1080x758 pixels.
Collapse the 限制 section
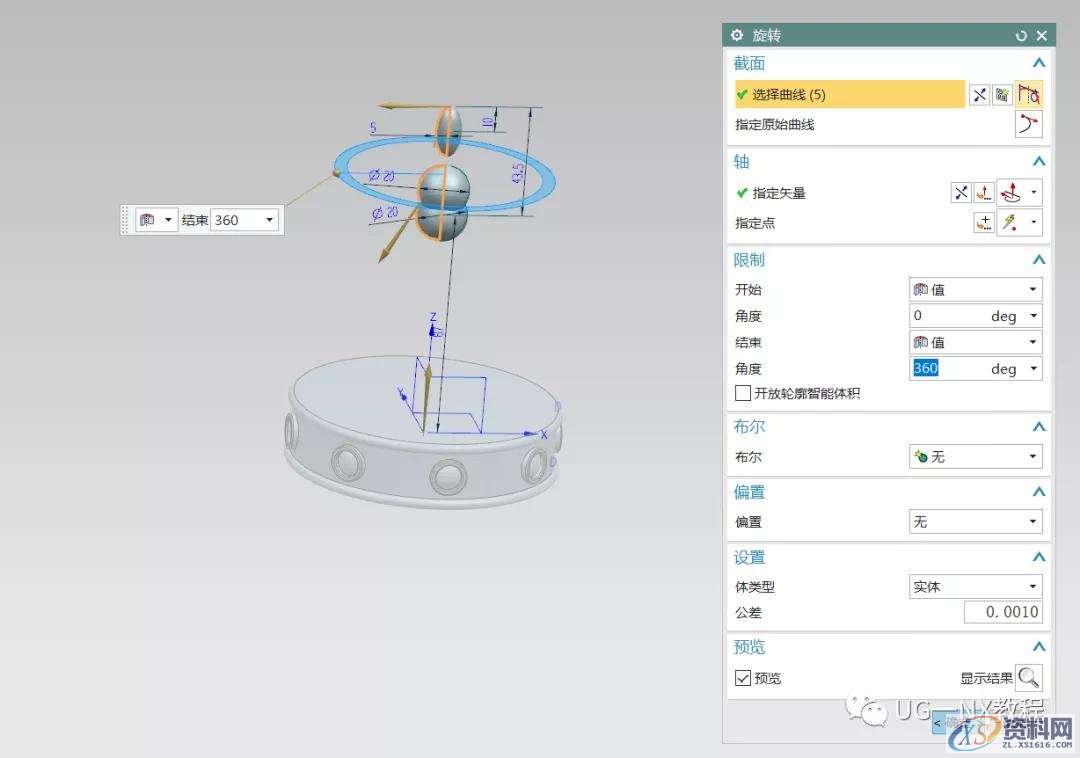[x=1039, y=260]
